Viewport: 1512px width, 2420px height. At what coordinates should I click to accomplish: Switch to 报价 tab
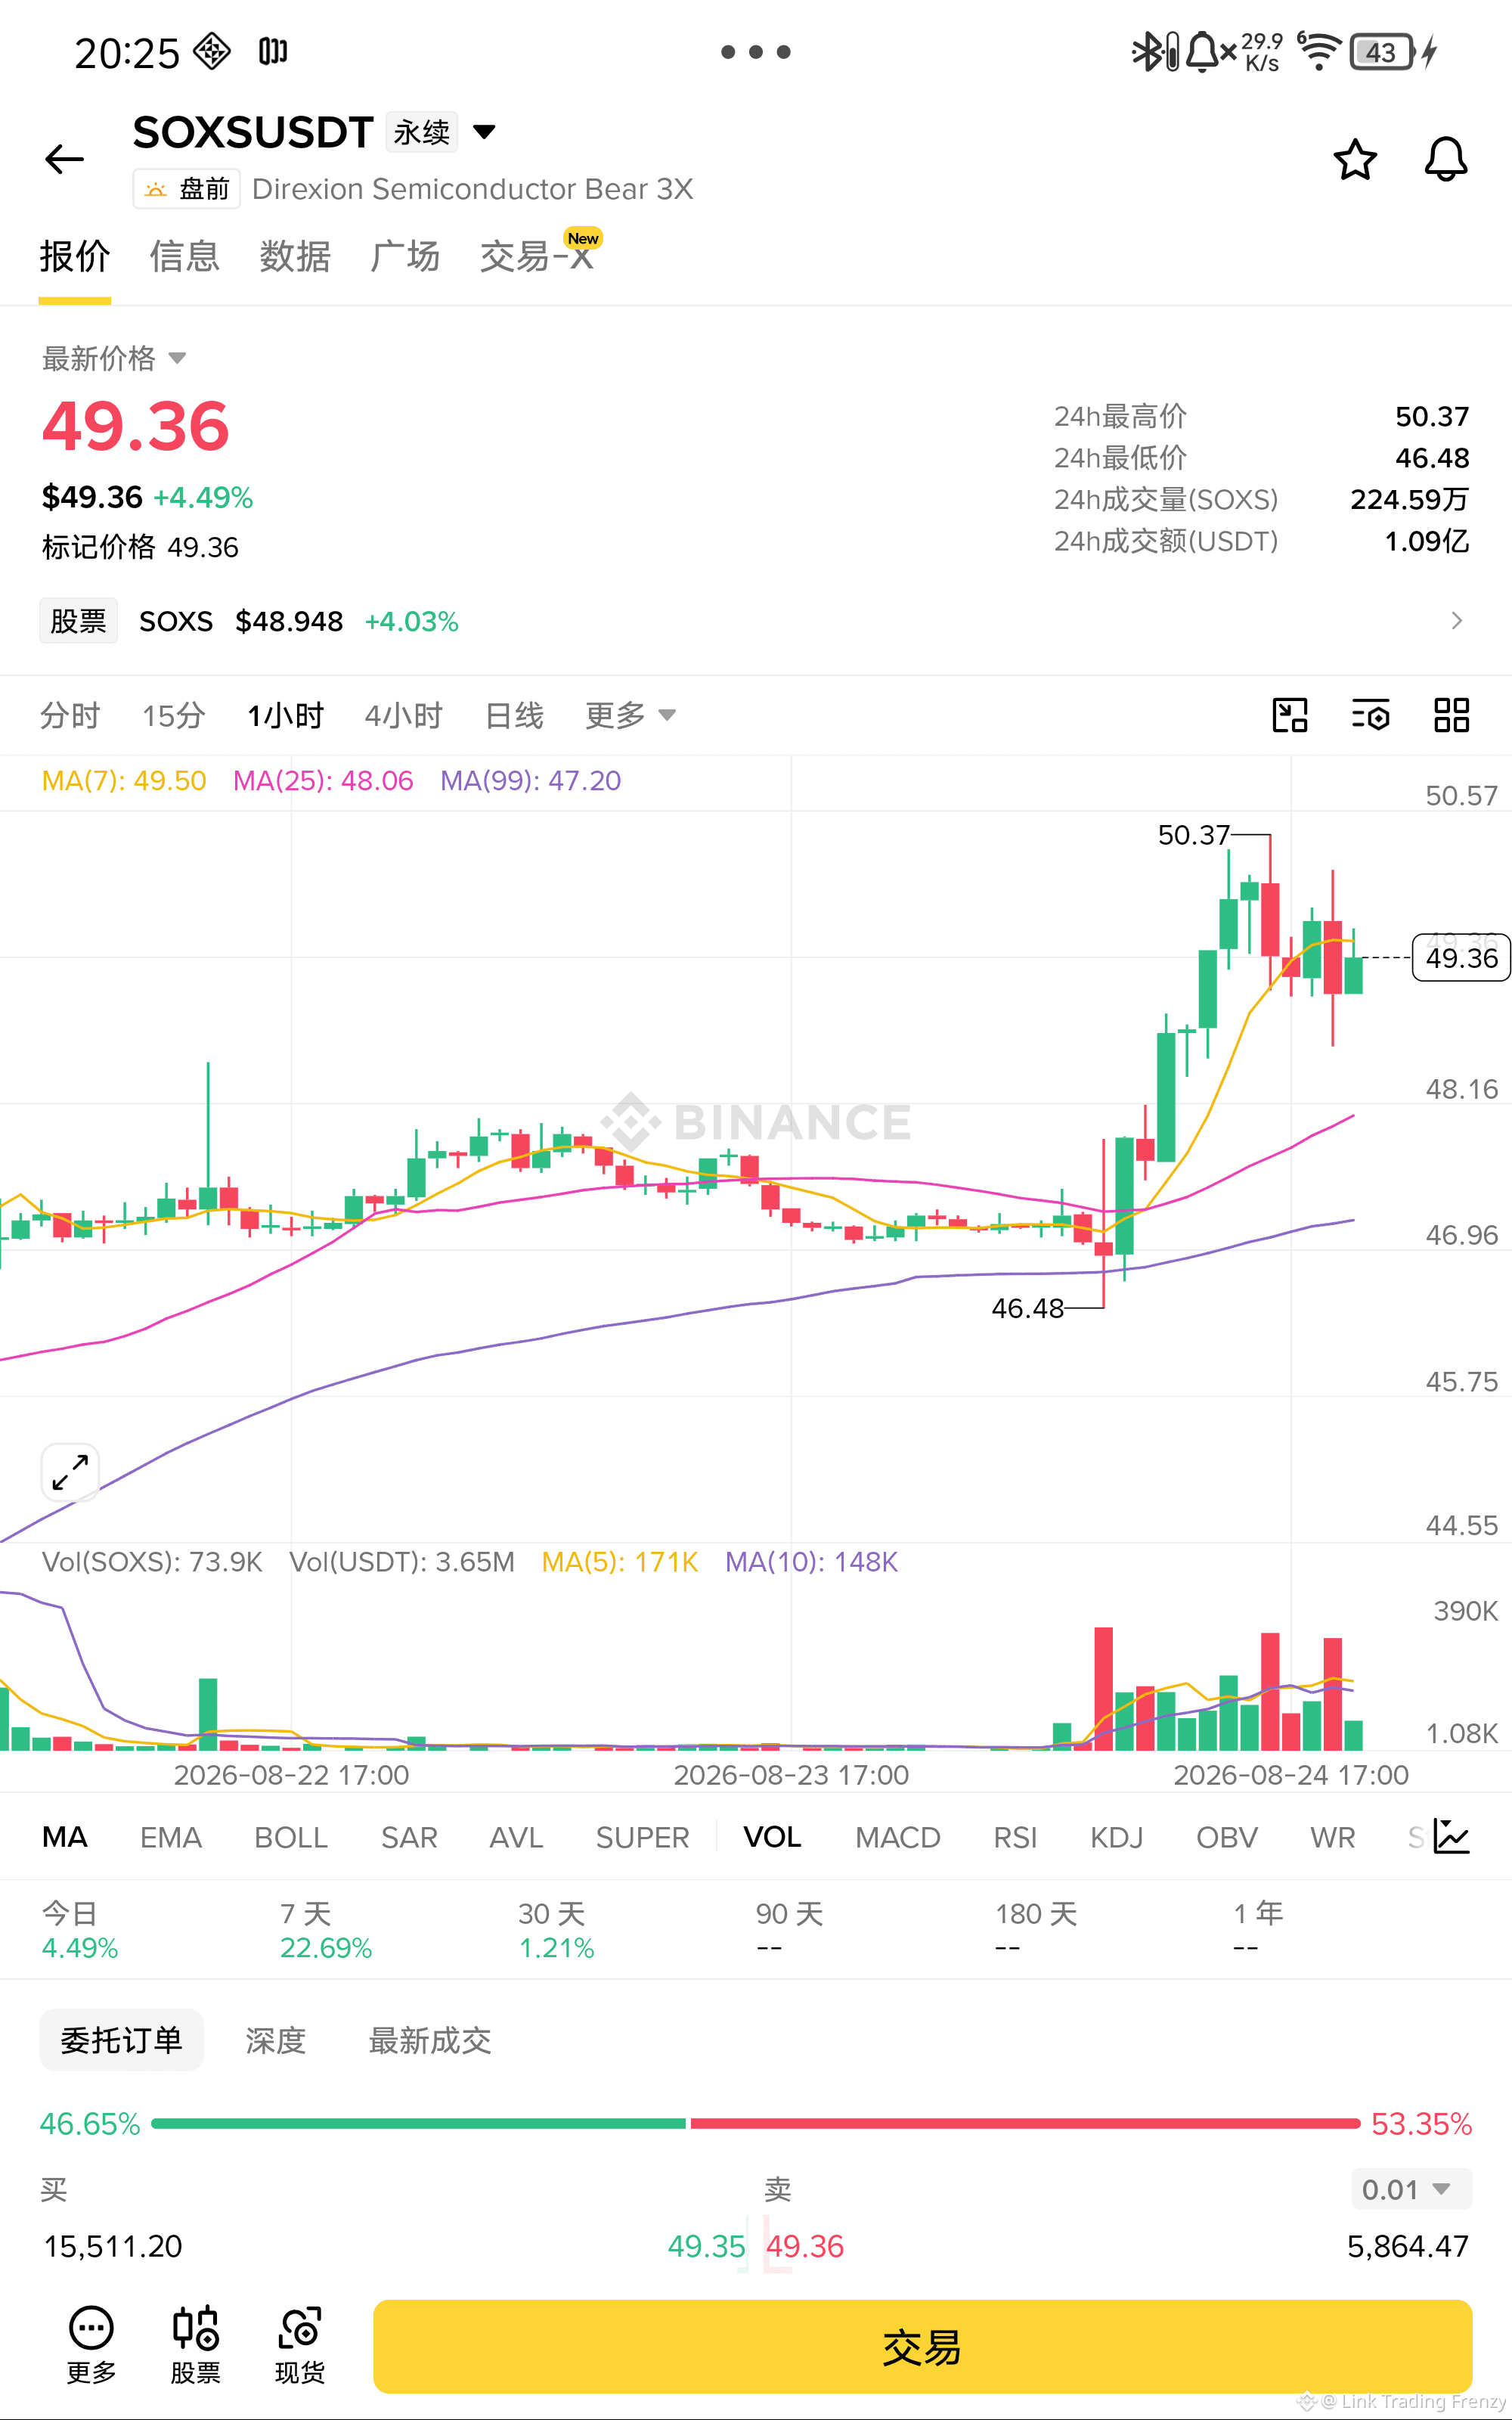tap(75, 257)
